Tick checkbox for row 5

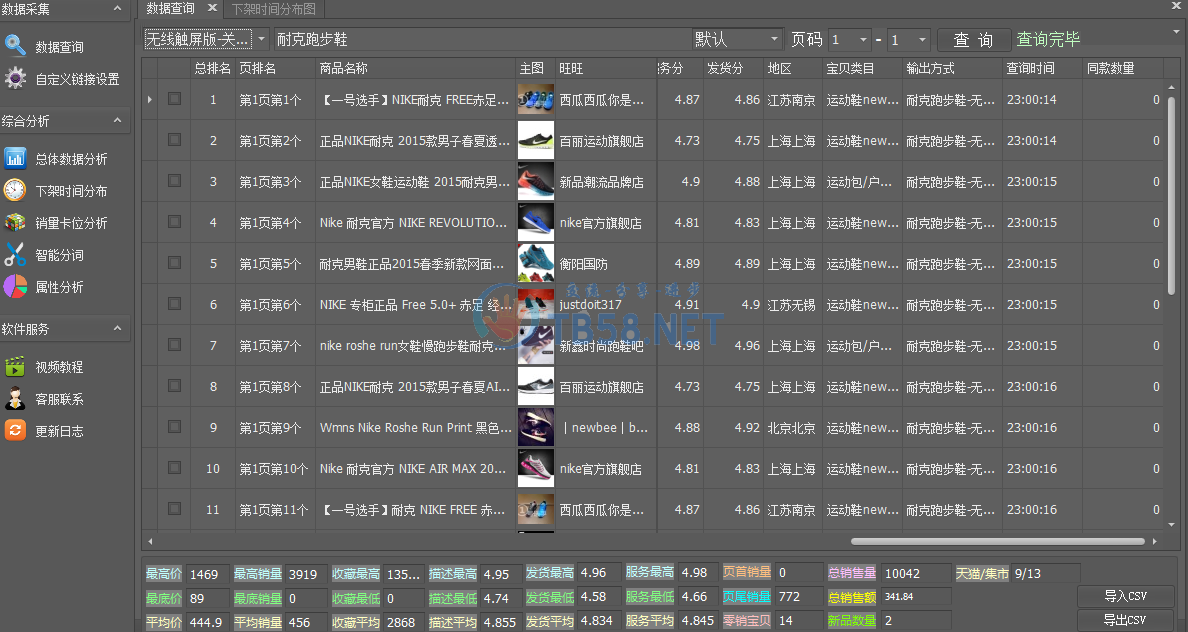pyautogui.click(x=174, y=262)
